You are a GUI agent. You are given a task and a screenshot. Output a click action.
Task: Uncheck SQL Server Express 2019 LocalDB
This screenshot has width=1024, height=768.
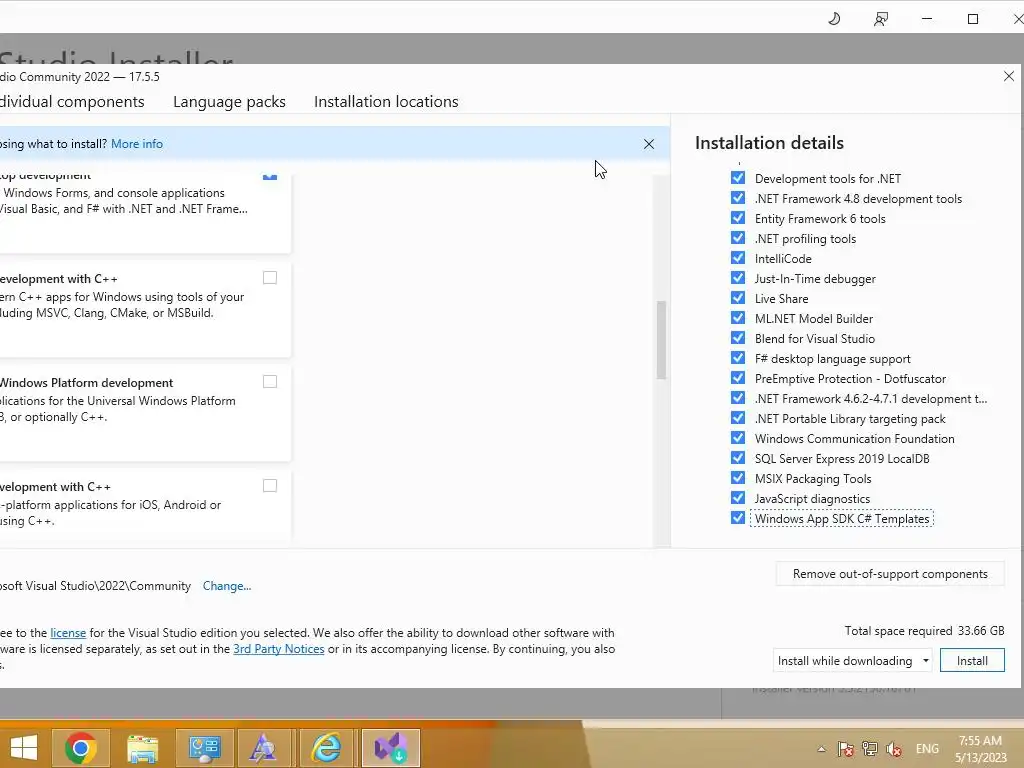pyautogui.click(x=738, y=458)
